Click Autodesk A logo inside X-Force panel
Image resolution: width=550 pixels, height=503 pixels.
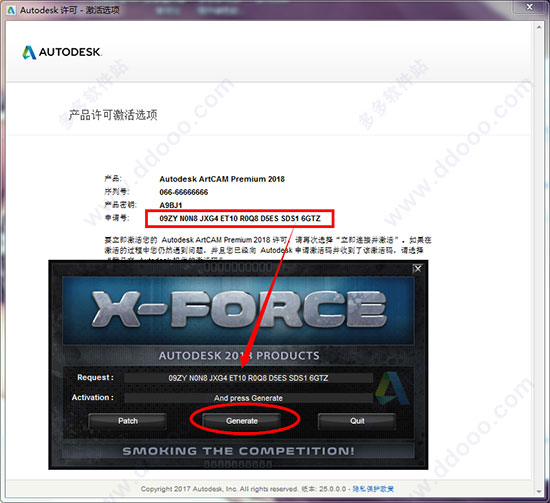[392, 388]
